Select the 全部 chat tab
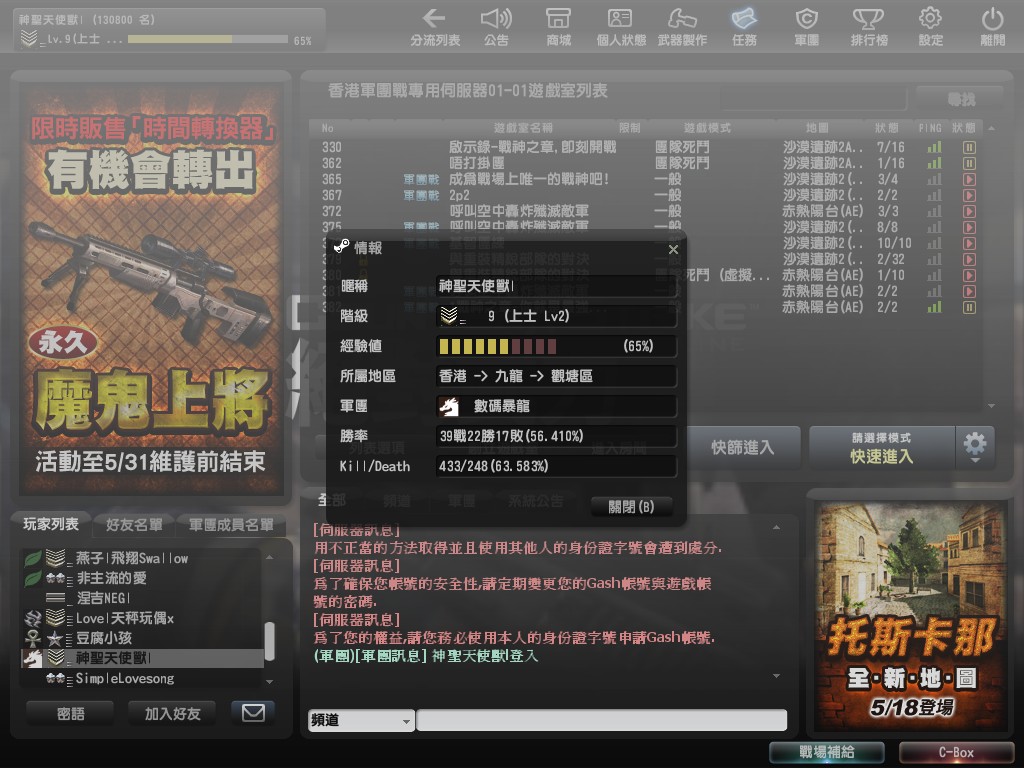 point(332,501)
